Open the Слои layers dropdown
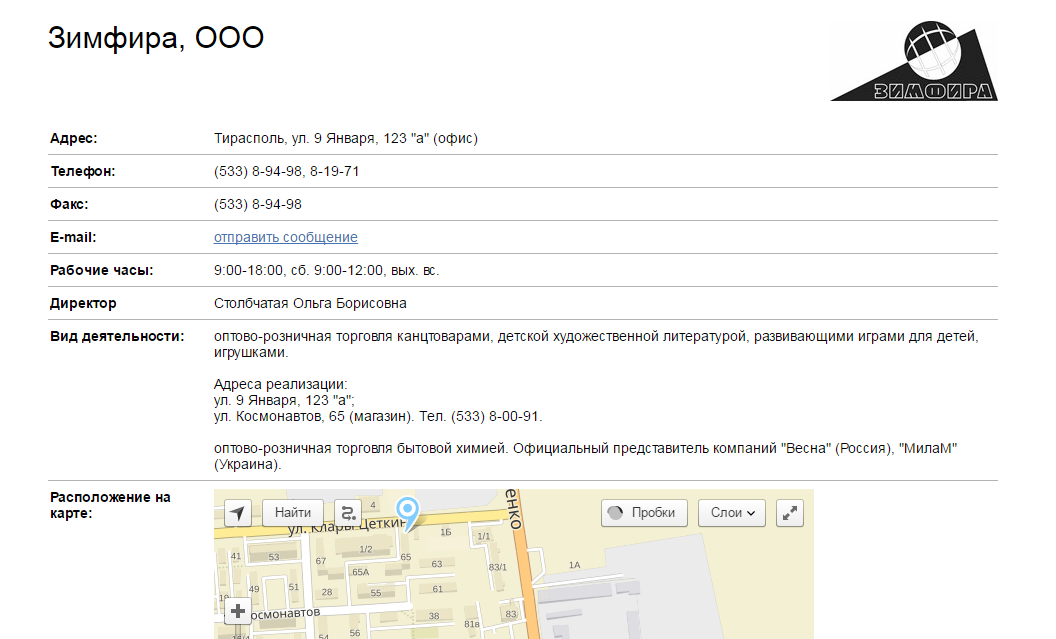 (x=731, y=513)
